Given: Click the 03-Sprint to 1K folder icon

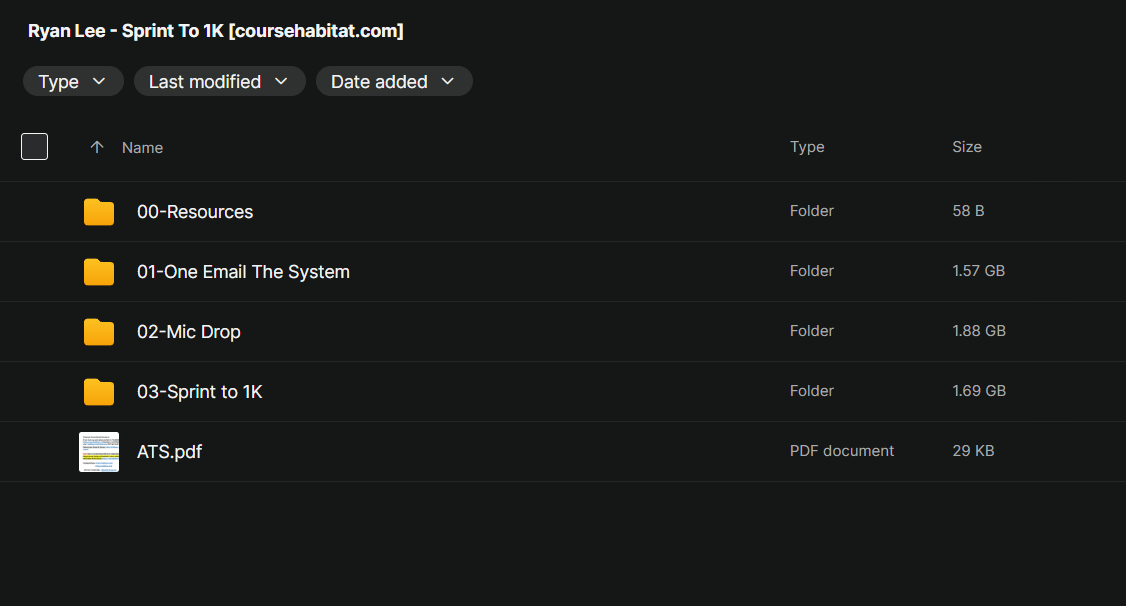Looking at the screenshot, I should tap(99, 392).
